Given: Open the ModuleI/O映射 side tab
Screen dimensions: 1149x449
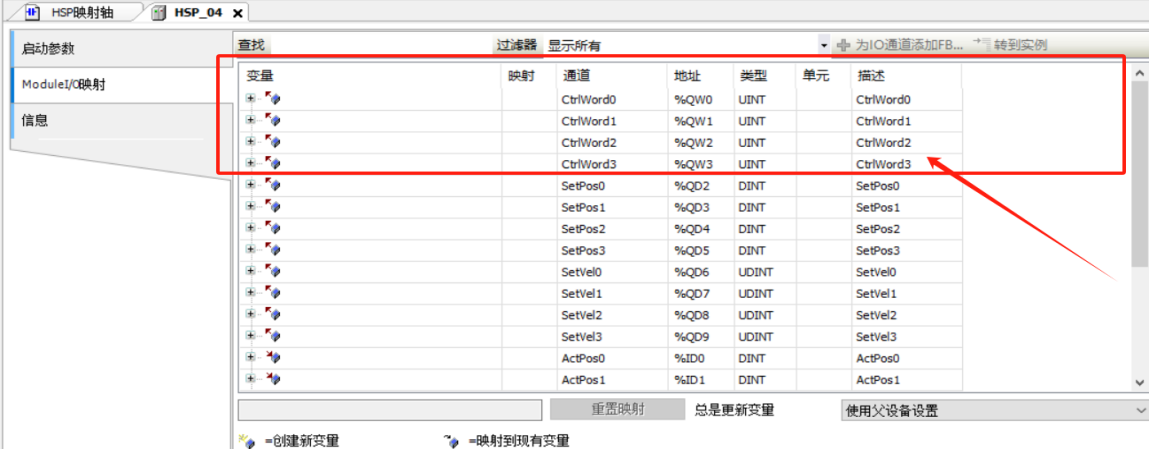Looking at the screenshot, I should (x=122, y=84).
